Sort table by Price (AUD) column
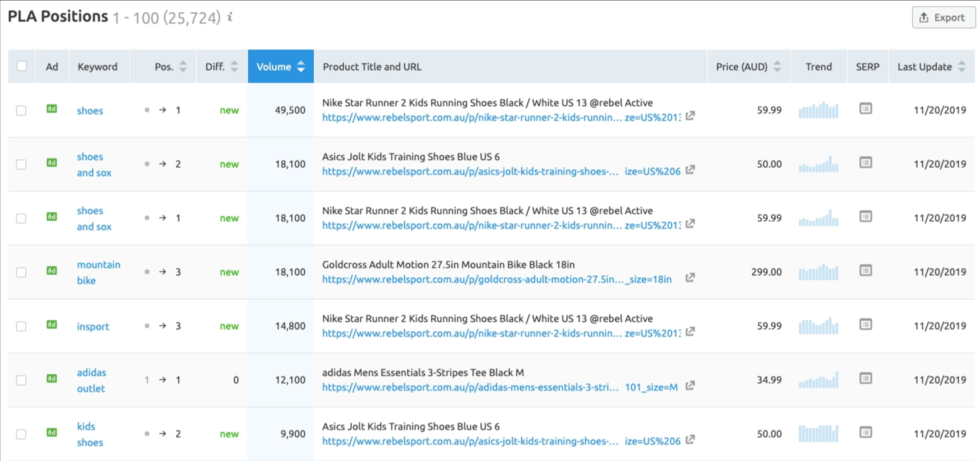The image size is (980, 461). point(777,66)
